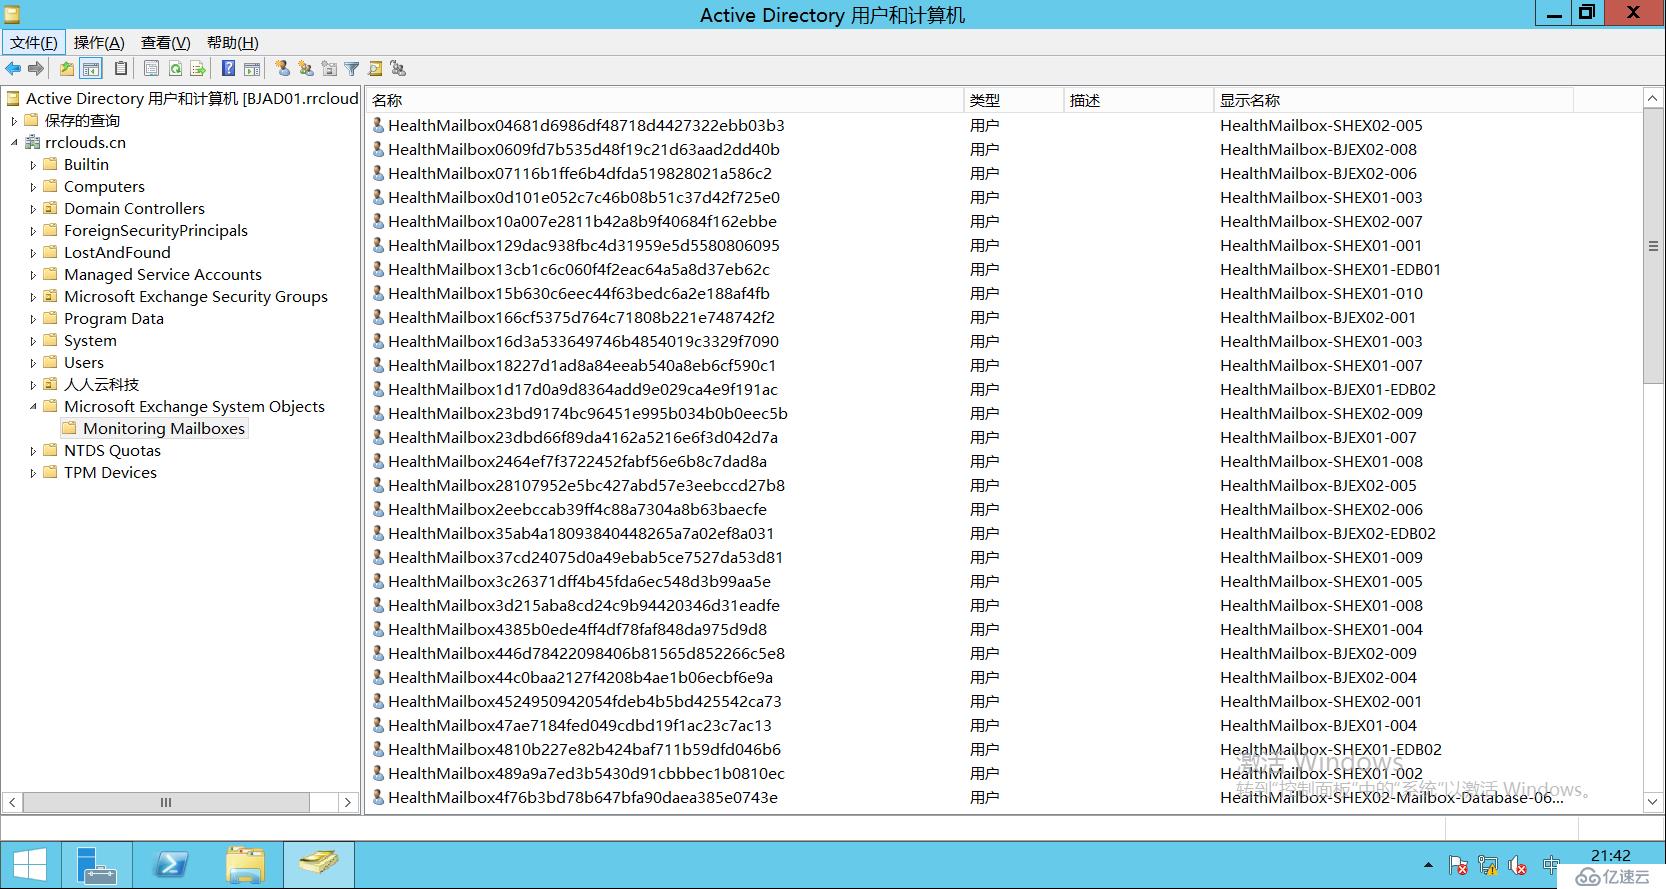Image resolution: width=1666 pixels, height=889 pixels.
Task: Refresh the view with the green refresh icon
Action: 175,69
